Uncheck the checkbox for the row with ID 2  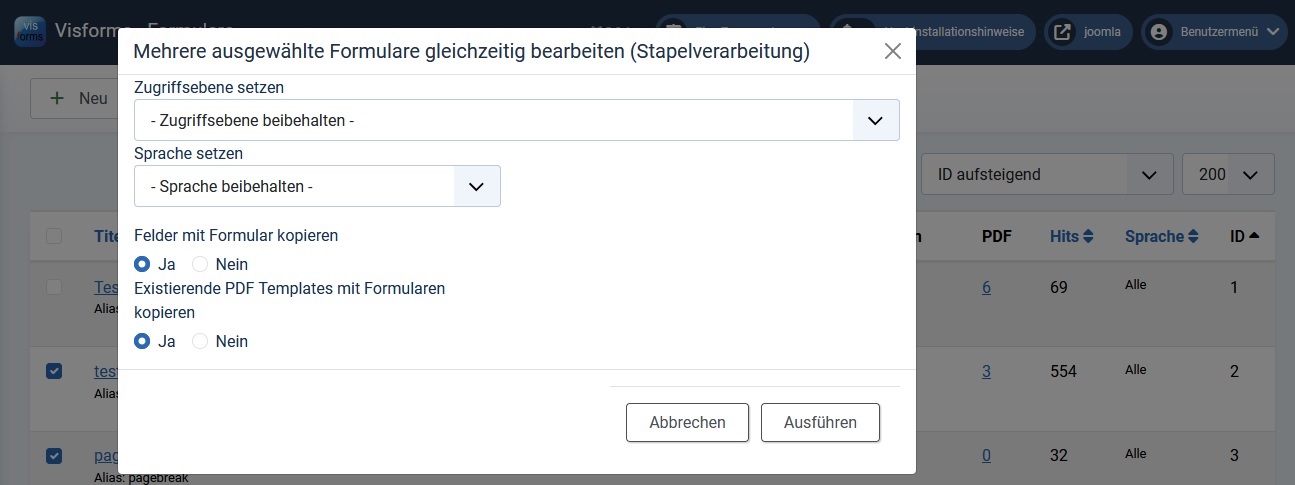click(x=54, y=371)
